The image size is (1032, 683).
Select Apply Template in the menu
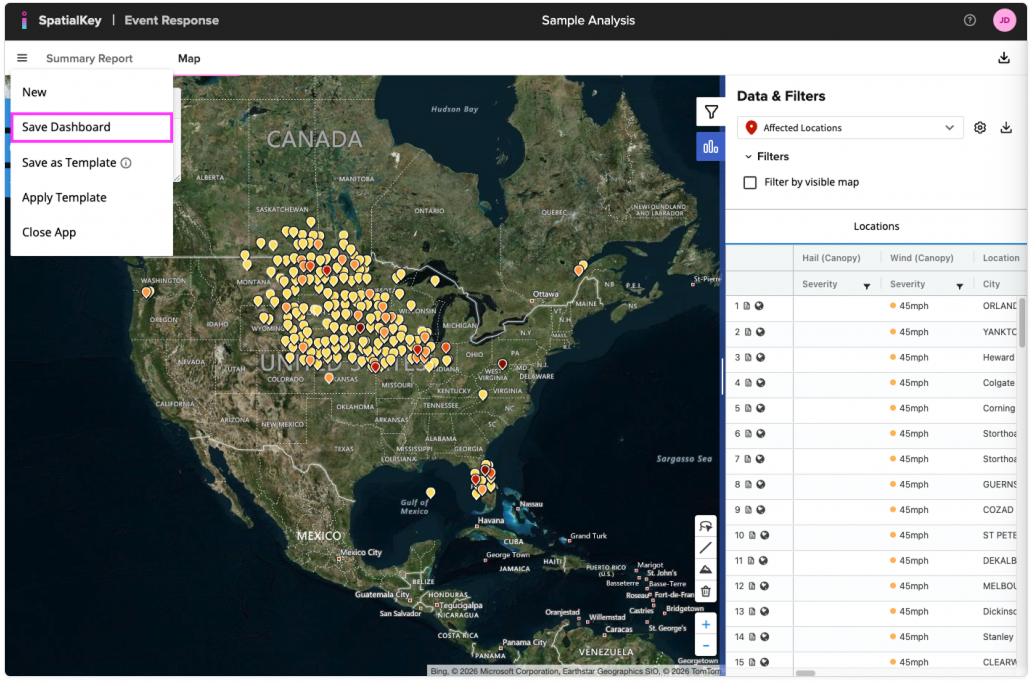click(64, 197)
